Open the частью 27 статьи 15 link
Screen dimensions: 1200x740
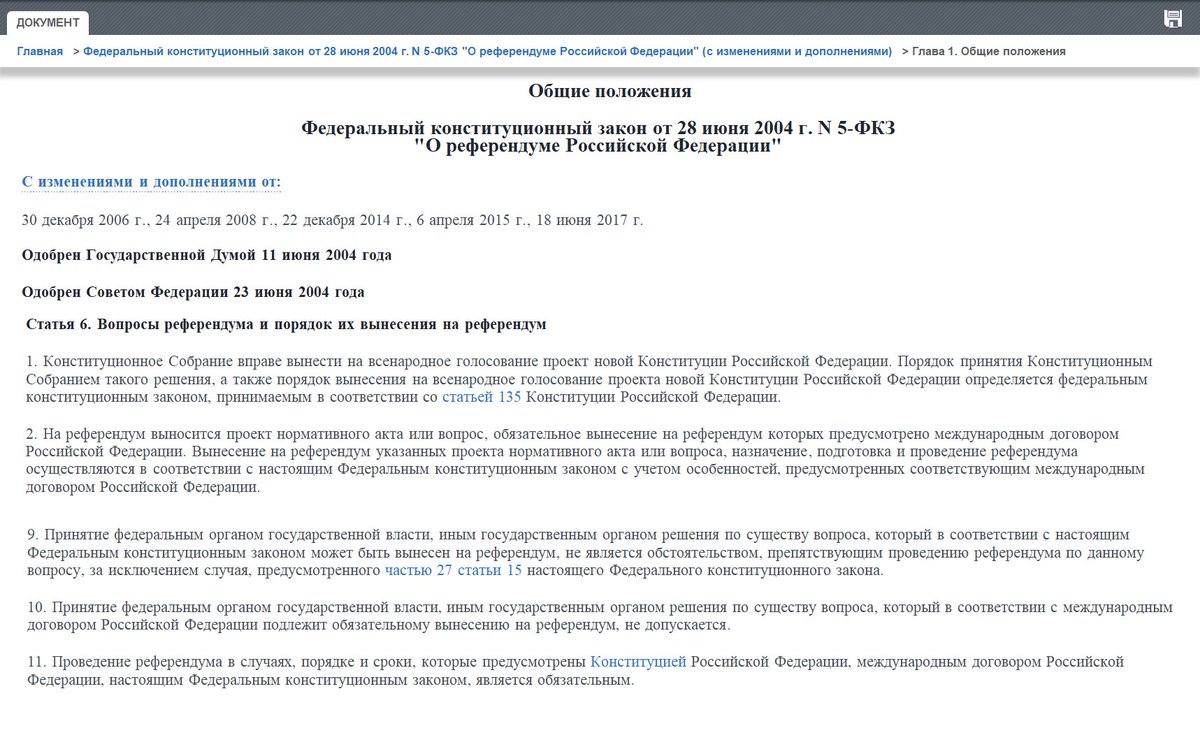pos(454,571)
